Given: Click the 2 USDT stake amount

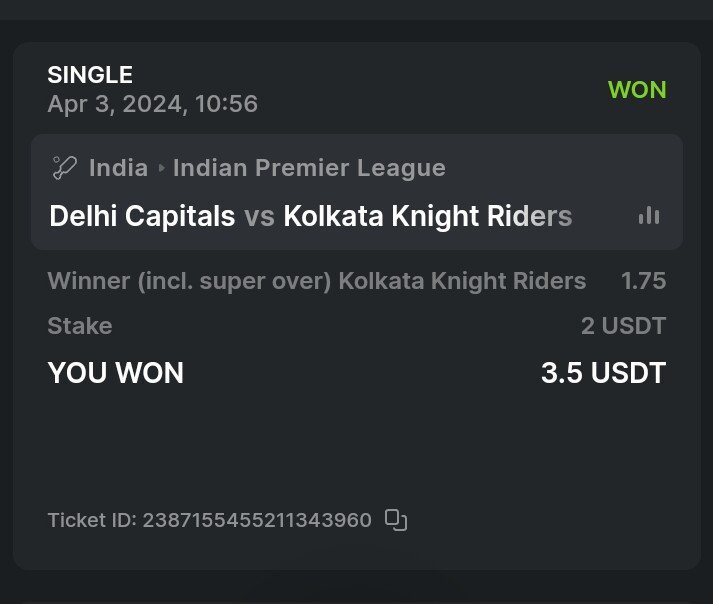Looking at the screenshot, I should pyautogui.click(x=623, y=325).
